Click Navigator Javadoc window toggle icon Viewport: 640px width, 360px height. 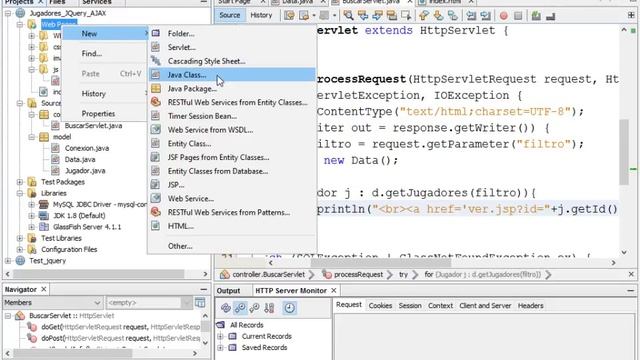(x=200, y=302)
